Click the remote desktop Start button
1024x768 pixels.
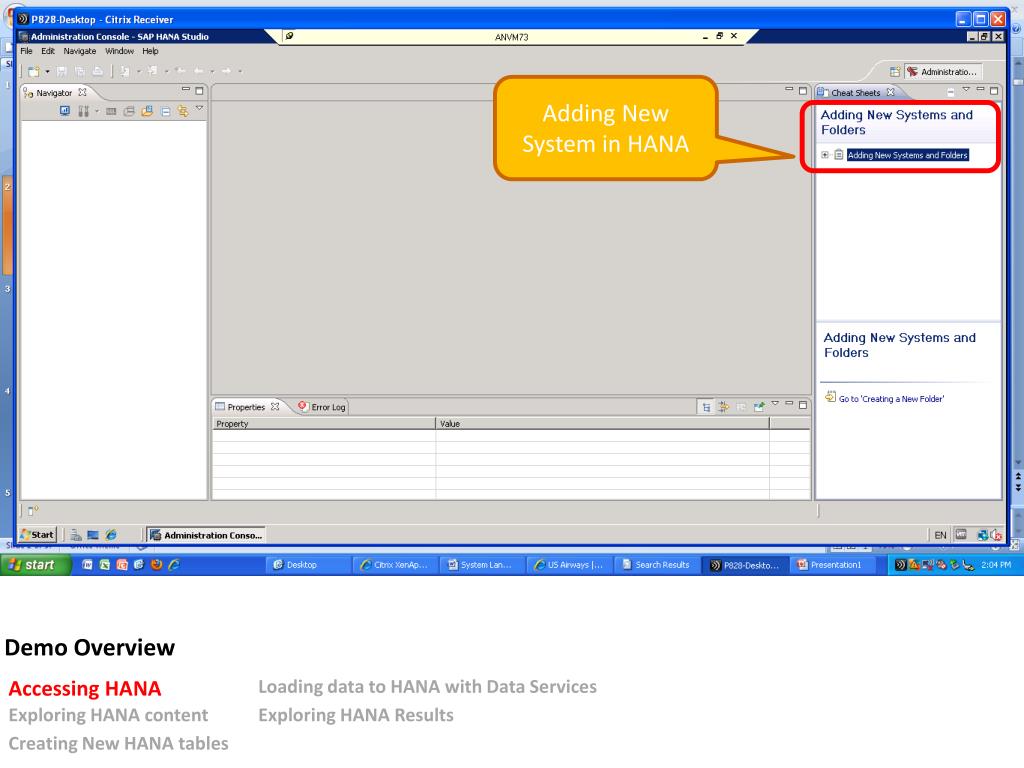(38, 535)
